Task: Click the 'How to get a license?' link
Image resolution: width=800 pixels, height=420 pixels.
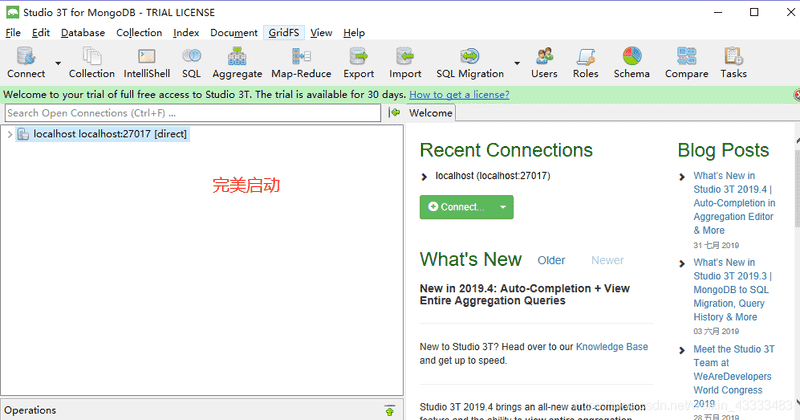Action: [459, 94]
